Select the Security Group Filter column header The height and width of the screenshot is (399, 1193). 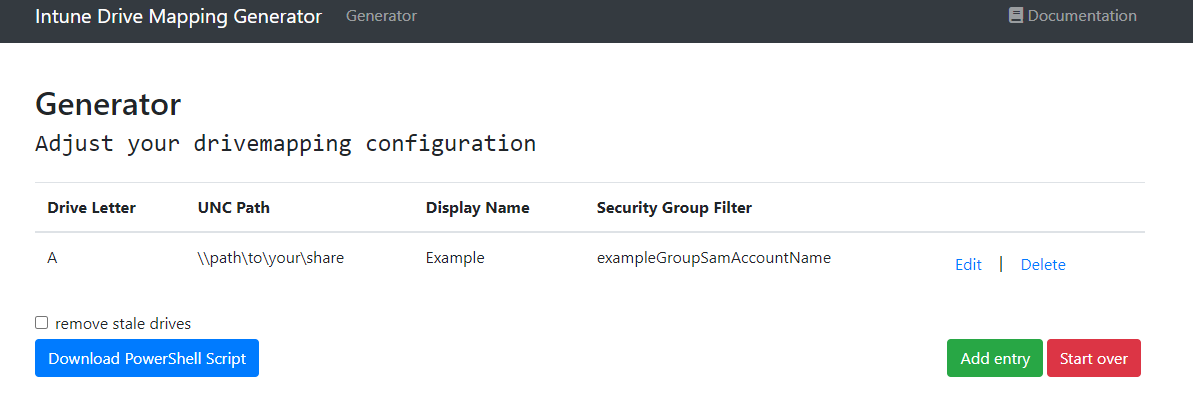[674, 207]
